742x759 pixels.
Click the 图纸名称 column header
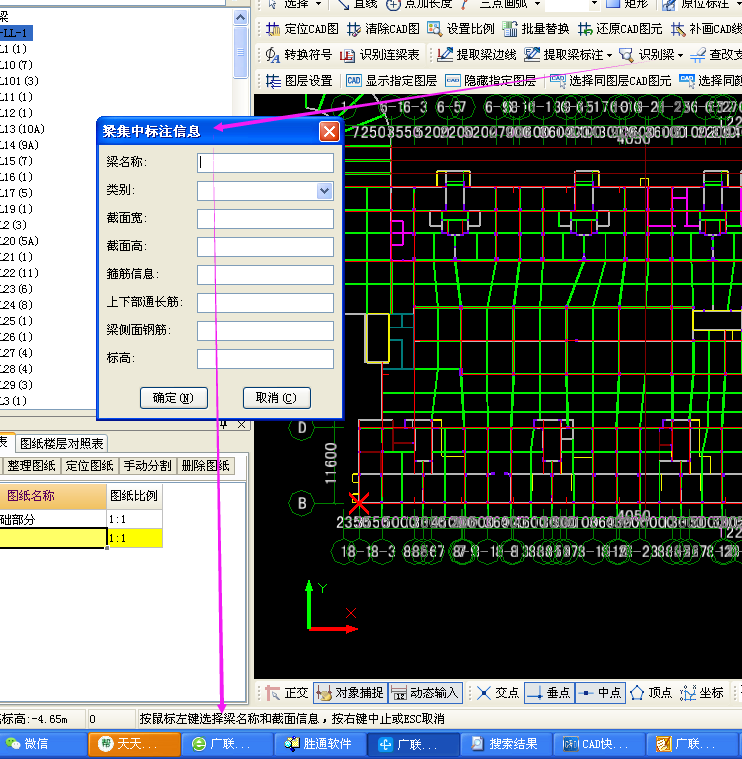pos(53,496)
